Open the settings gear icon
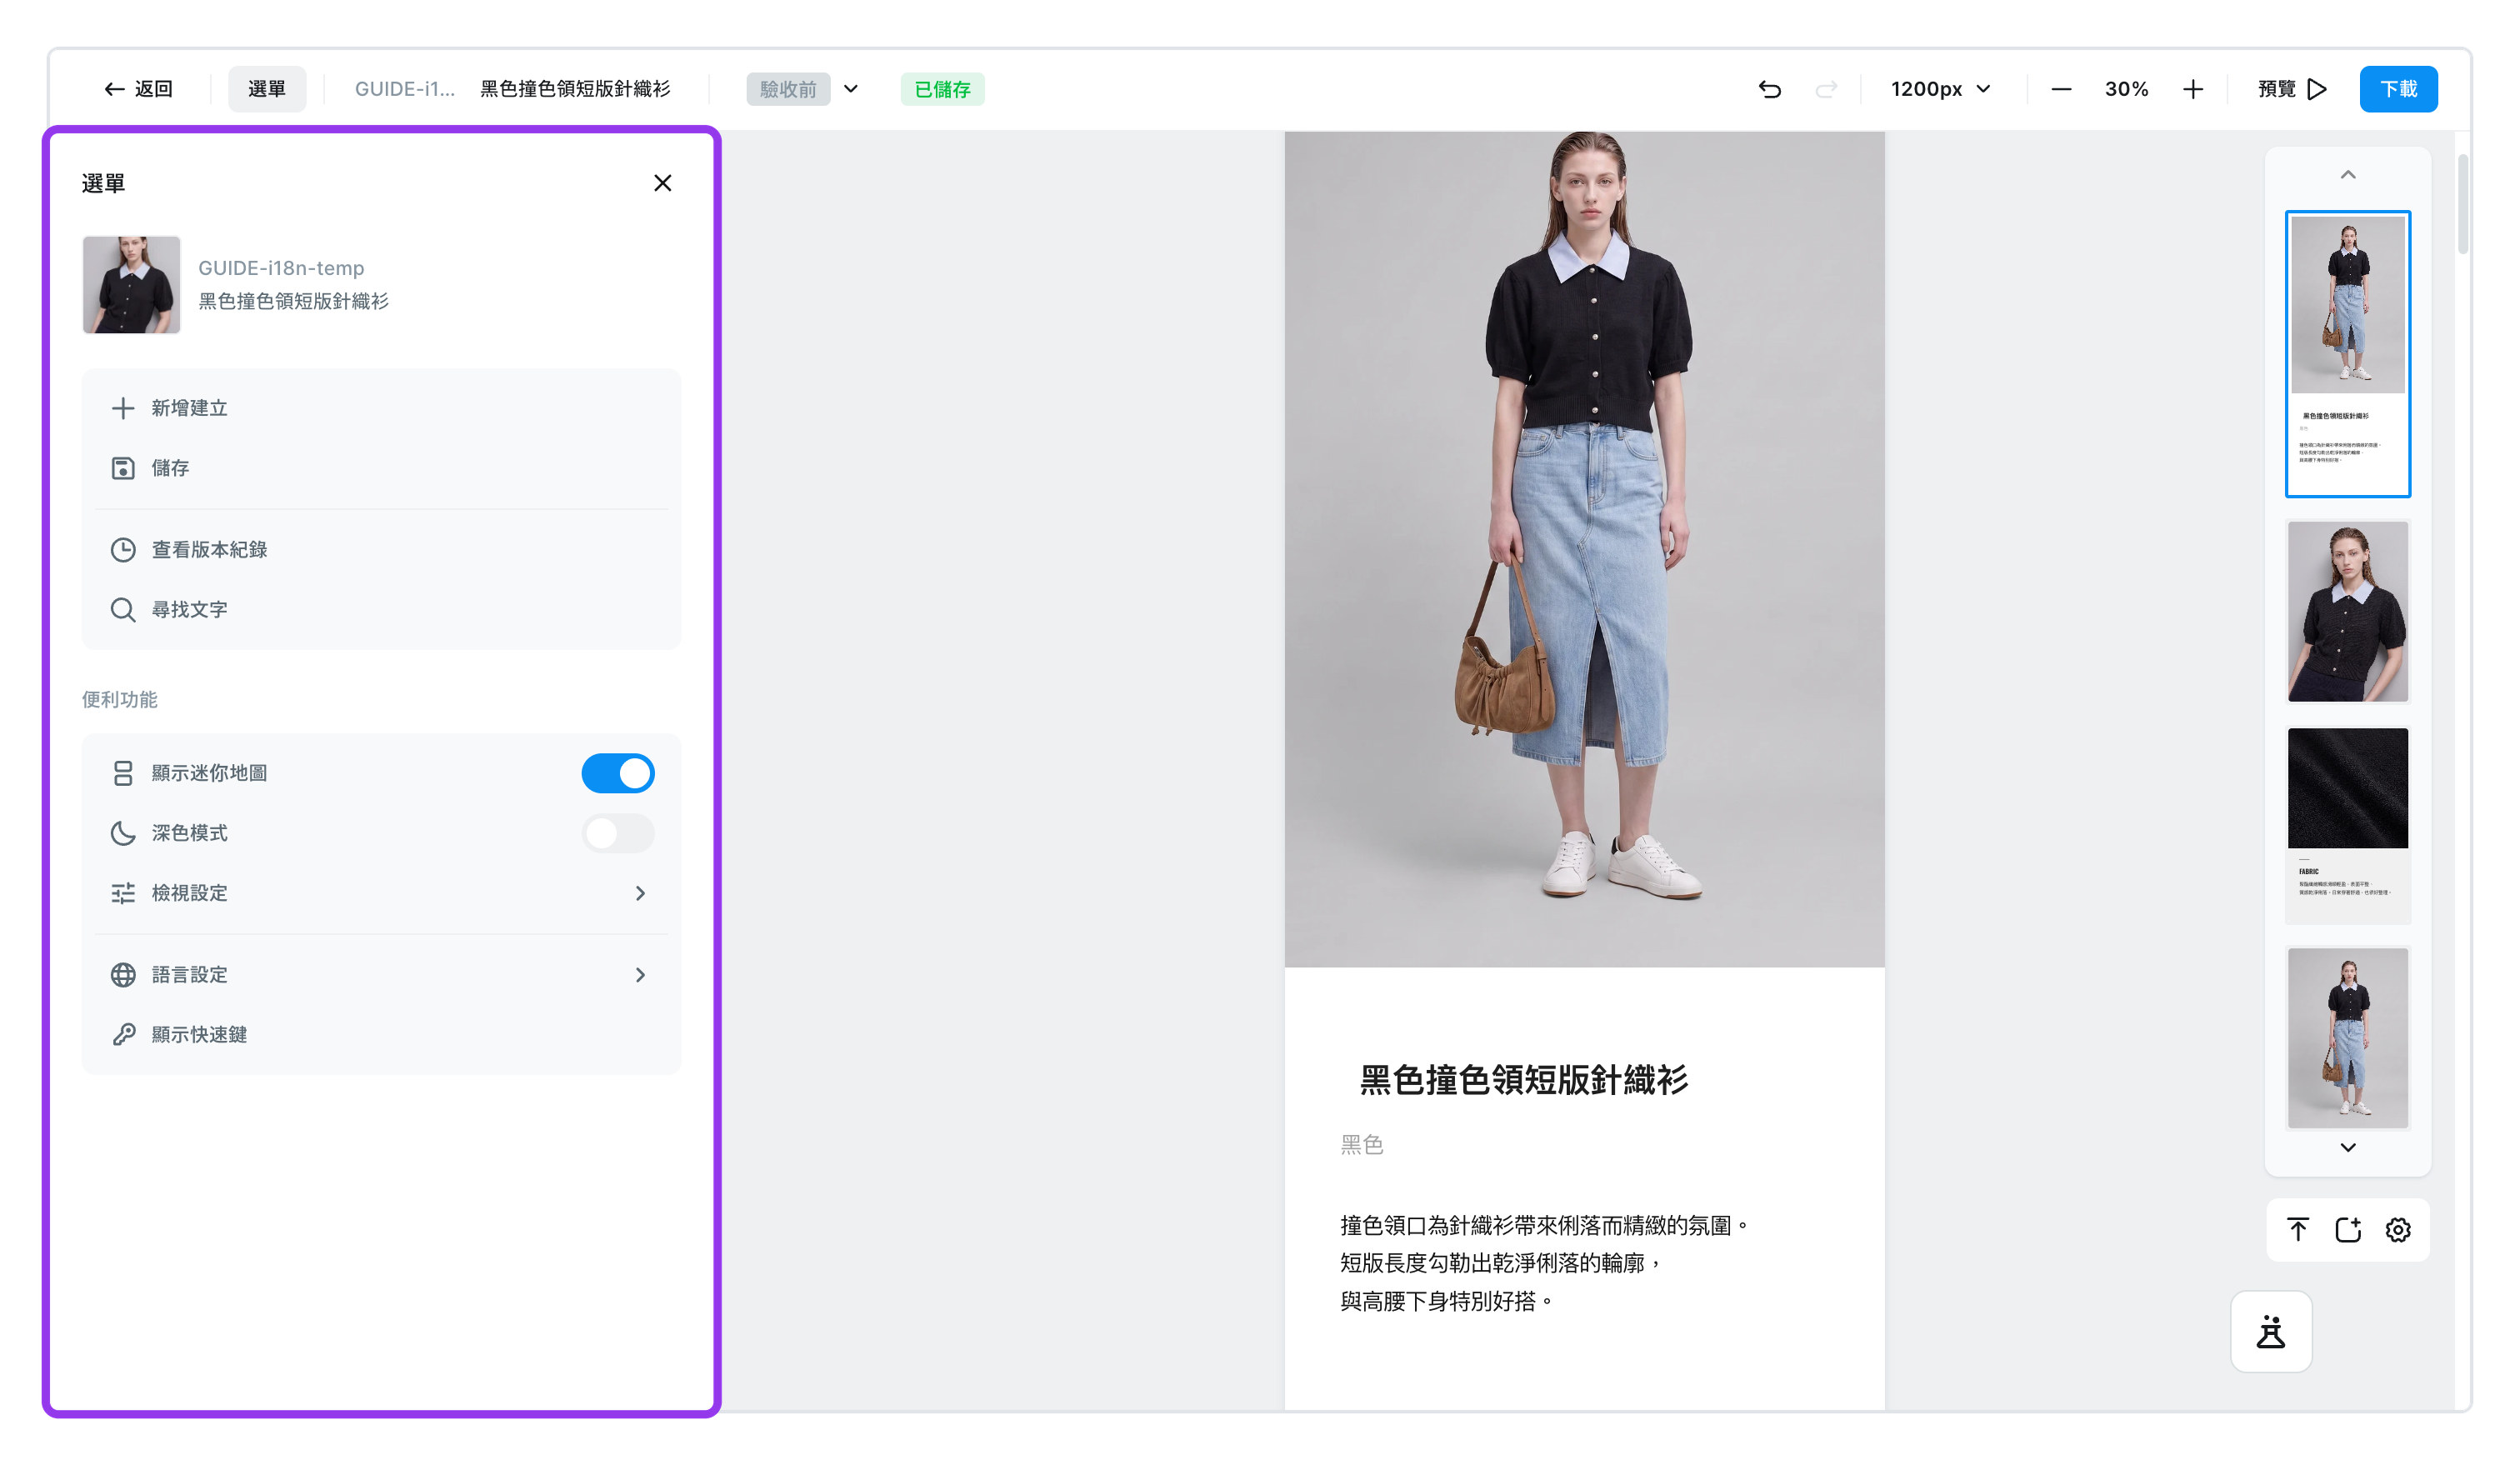2520x1460 pixels. tap(2398, 1229)
